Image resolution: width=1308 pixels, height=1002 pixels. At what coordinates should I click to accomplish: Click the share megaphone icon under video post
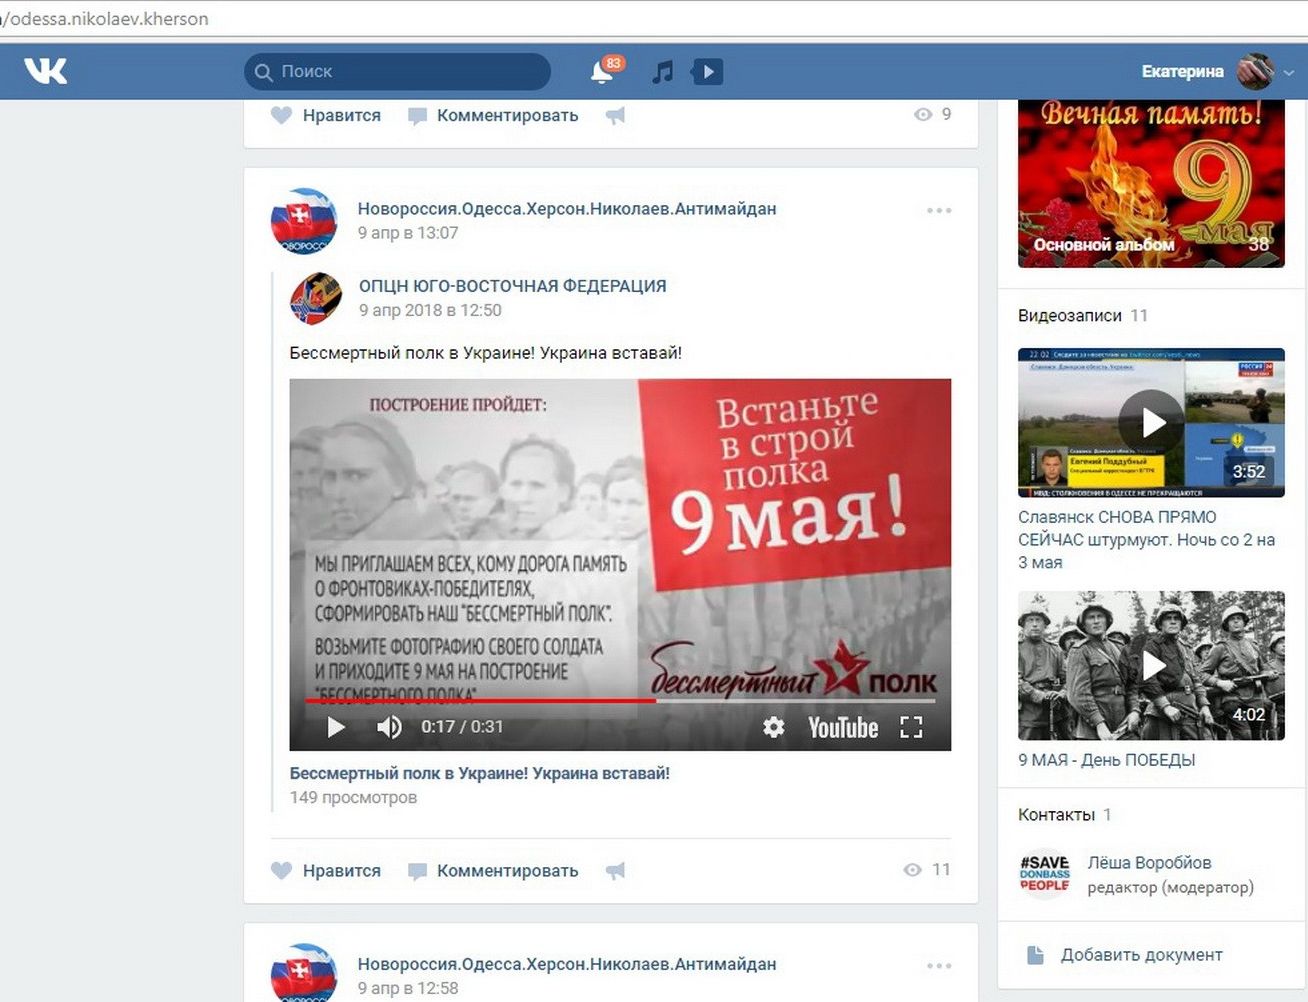coord(616,871)
